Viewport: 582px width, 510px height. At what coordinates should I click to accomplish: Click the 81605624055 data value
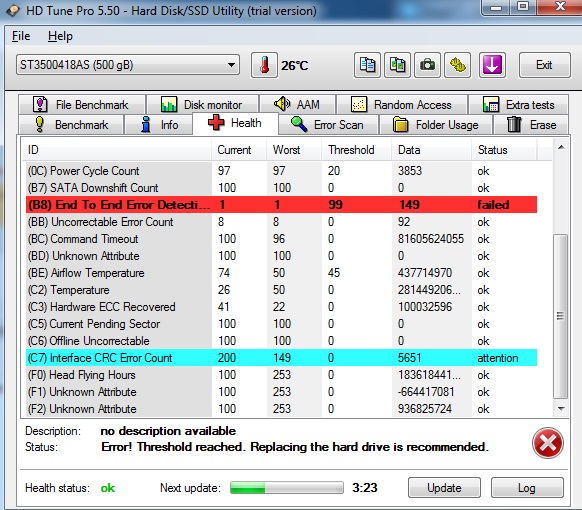point(431,239)
